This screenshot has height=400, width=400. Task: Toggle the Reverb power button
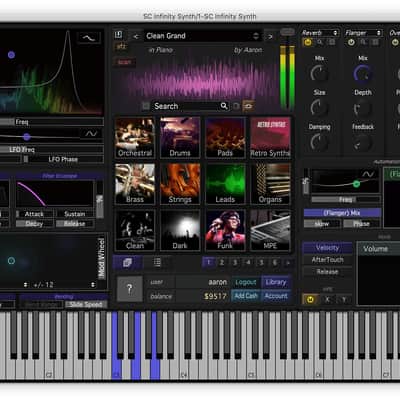click(x=307, y=42)
